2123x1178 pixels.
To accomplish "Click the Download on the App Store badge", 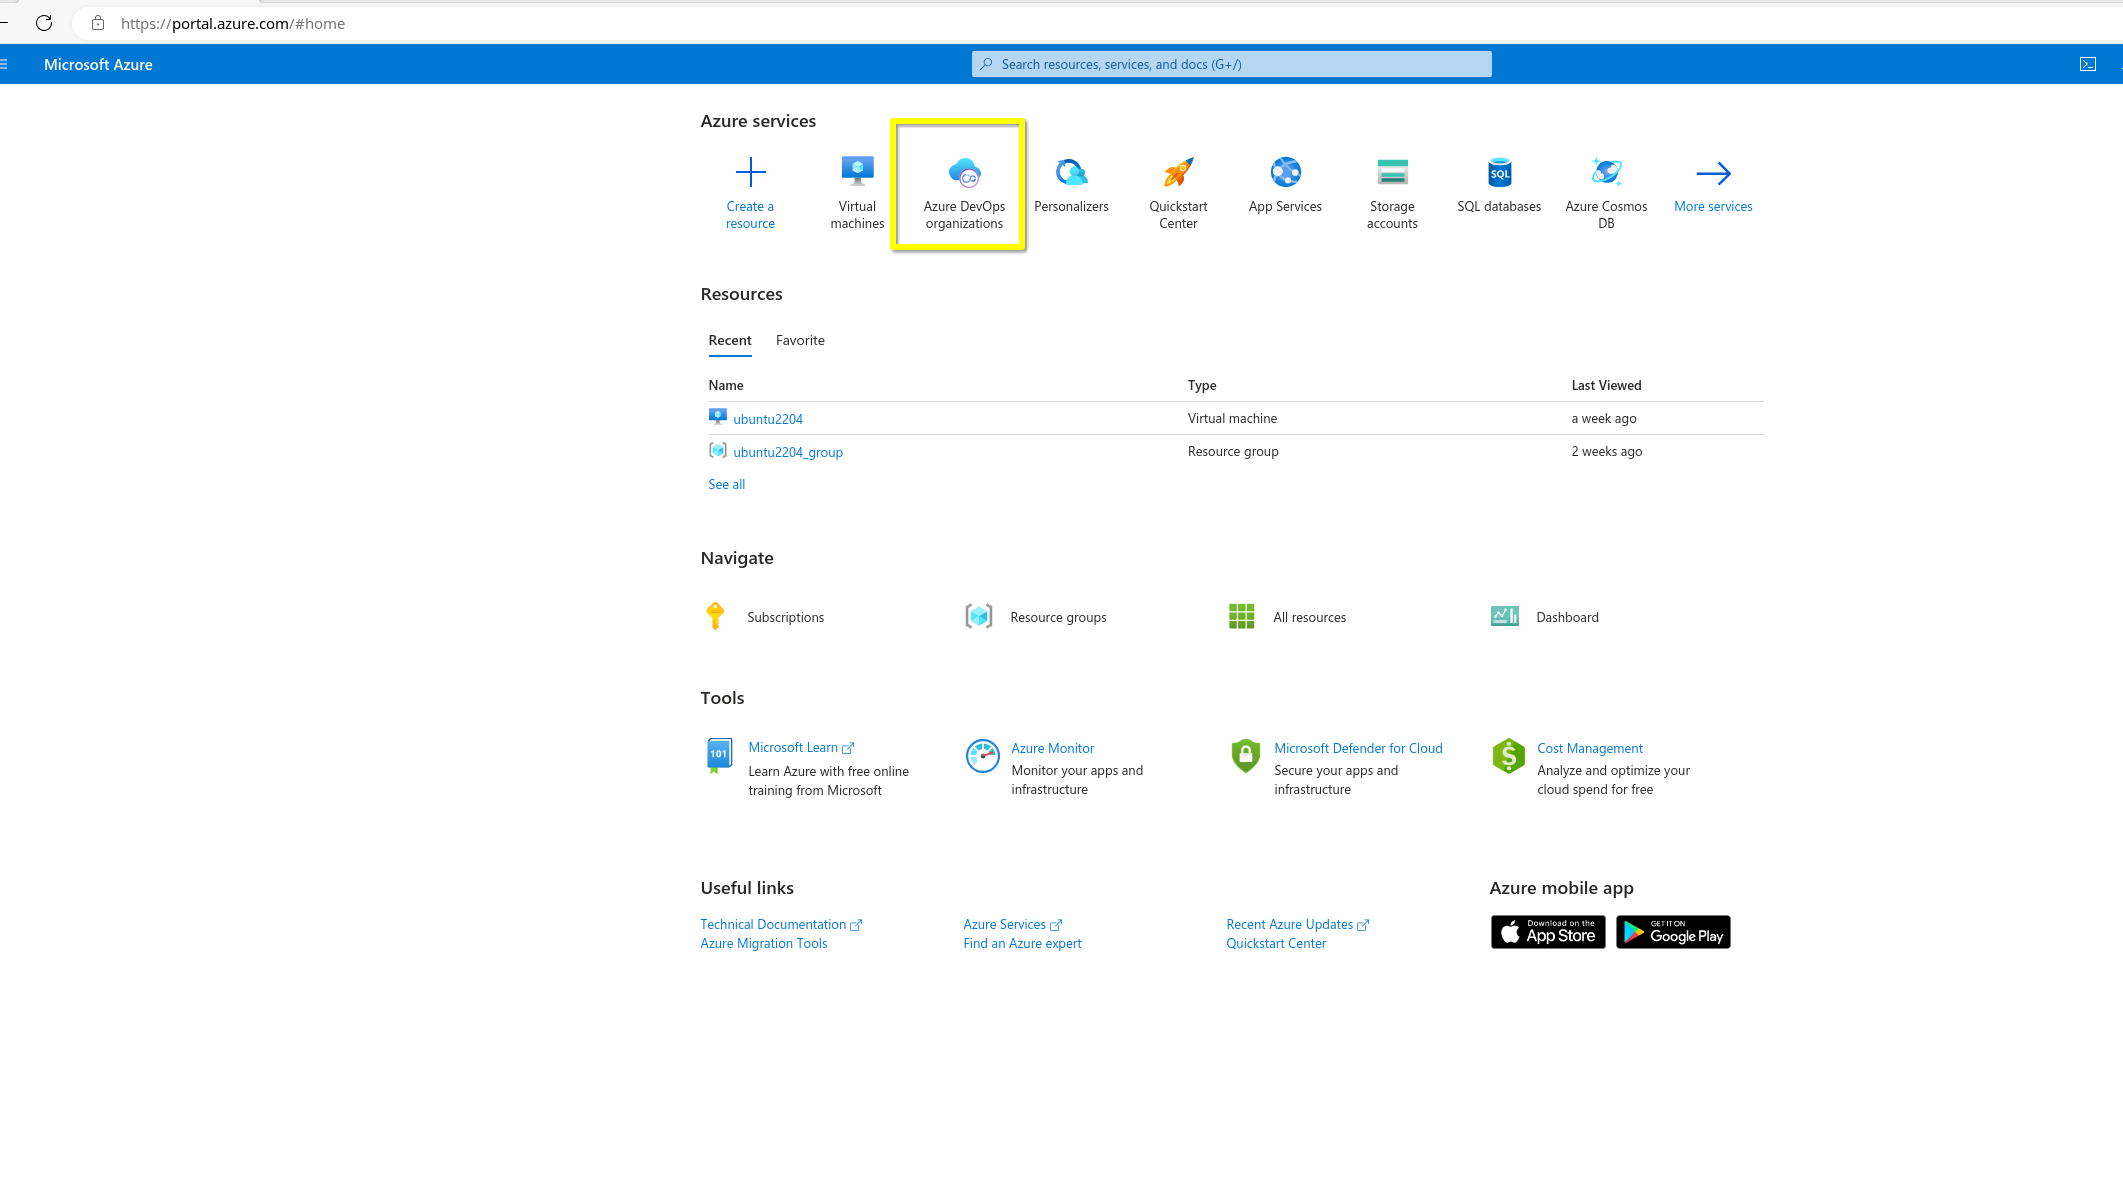I will pos(1548,932).
